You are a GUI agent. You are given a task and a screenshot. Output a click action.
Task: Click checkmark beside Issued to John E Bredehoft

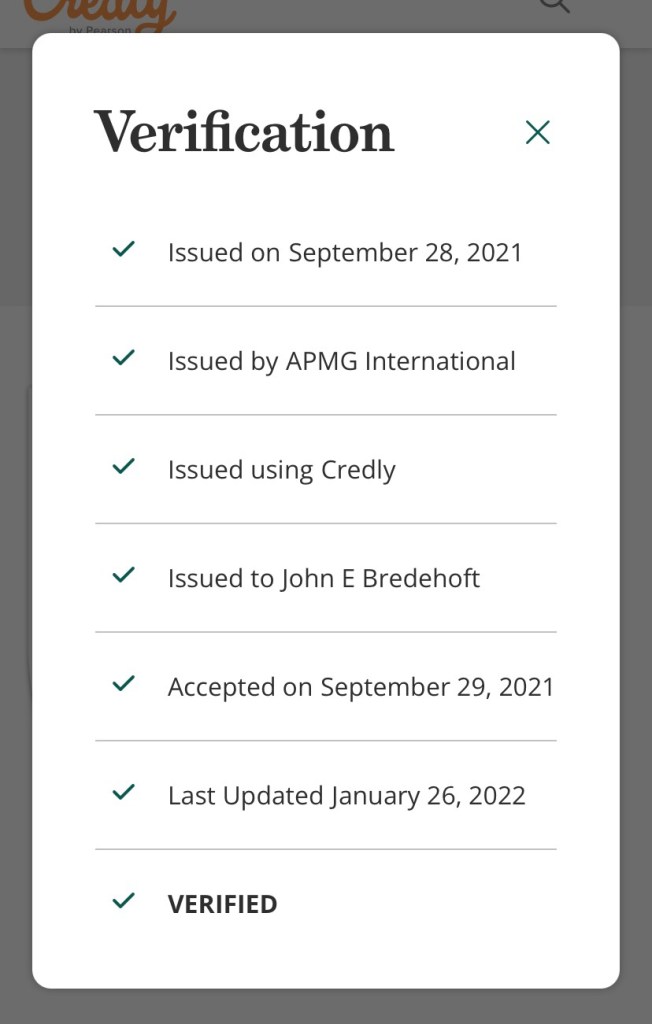124,576
